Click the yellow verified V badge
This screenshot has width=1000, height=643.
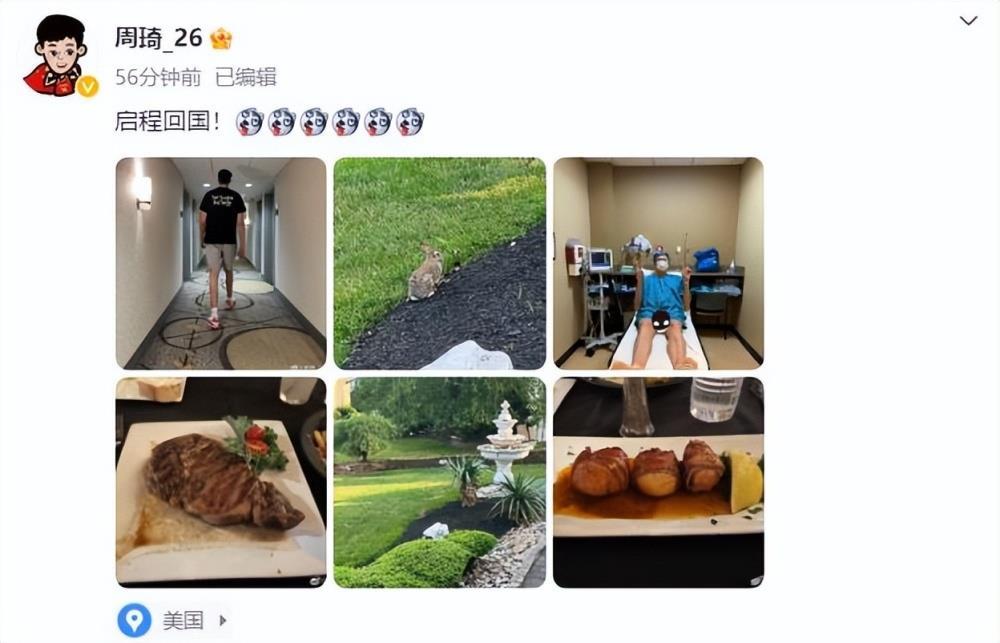click(x=87, y=86)
